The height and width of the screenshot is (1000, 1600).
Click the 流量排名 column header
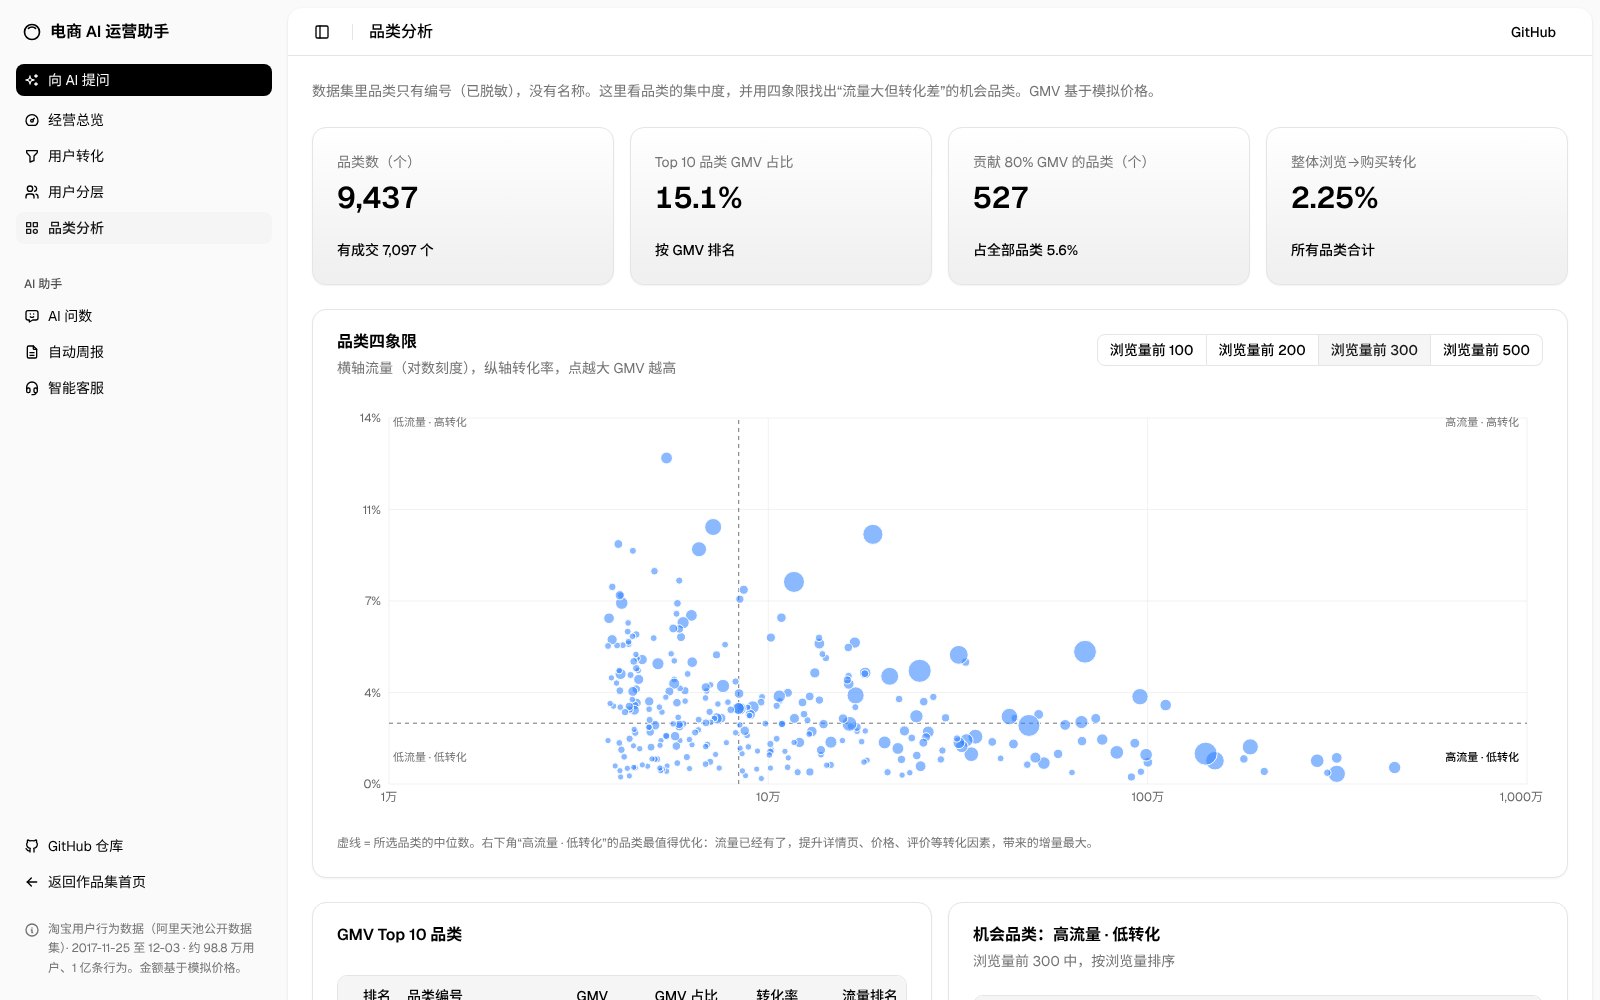[869, 995]
